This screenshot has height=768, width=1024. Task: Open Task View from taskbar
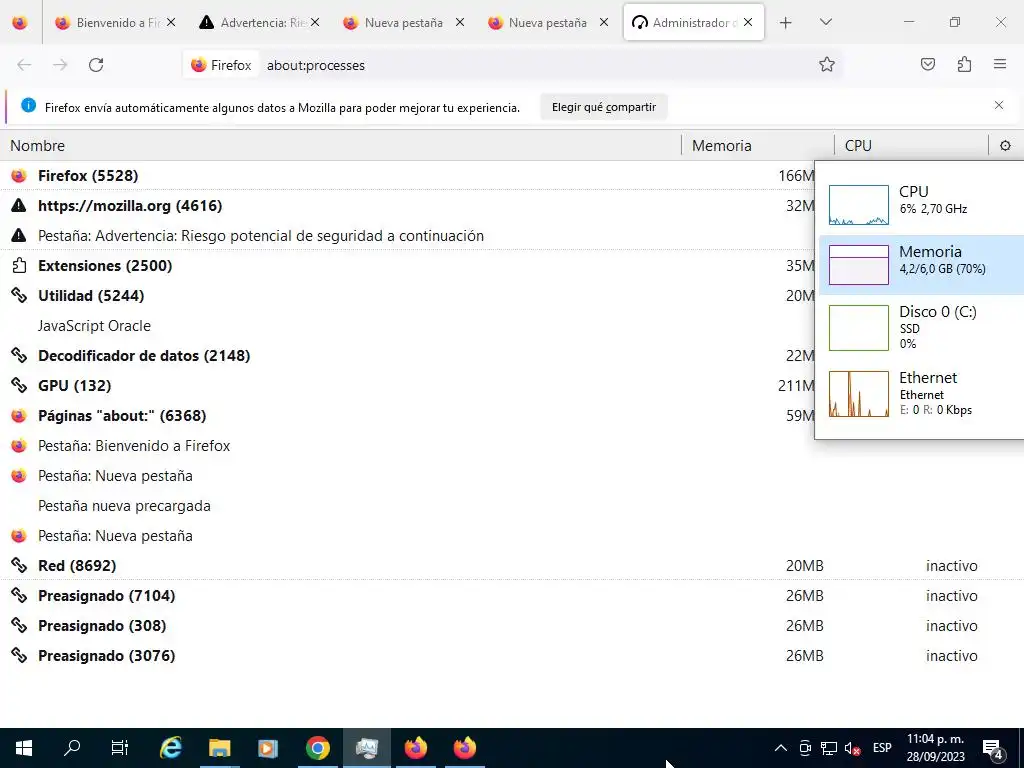(x=120, y=748)
